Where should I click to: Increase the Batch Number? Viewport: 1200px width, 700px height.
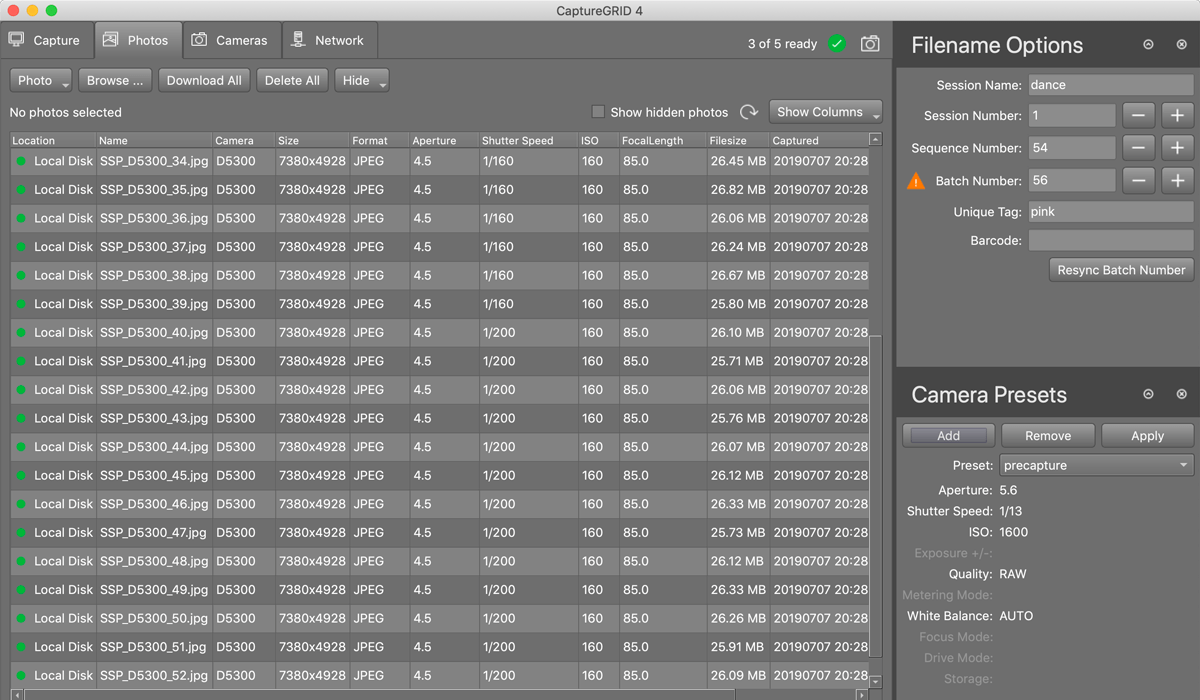pyautogui.click(x=1177, y=181)
